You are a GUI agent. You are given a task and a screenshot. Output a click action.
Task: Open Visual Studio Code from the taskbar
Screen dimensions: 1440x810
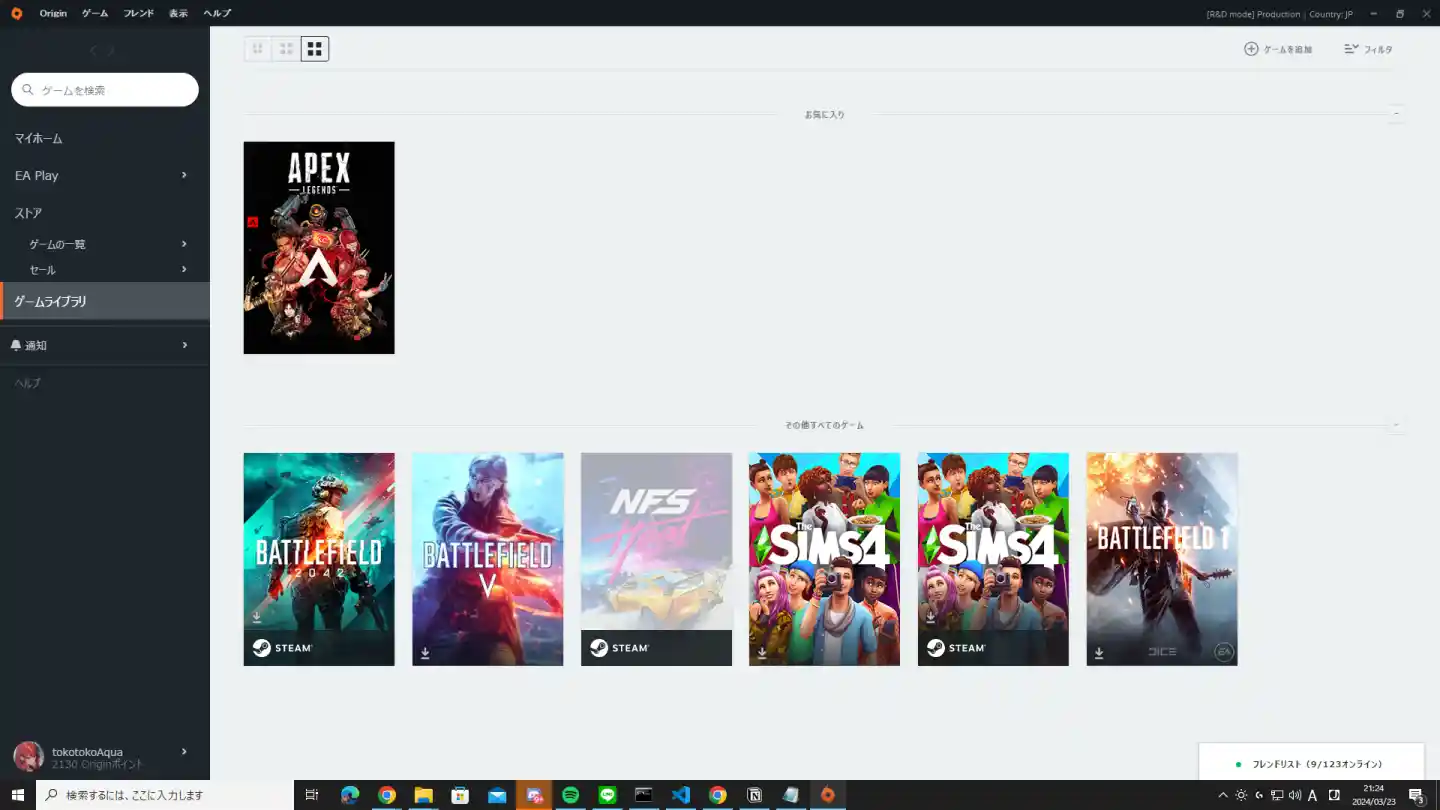click(681, 795)
